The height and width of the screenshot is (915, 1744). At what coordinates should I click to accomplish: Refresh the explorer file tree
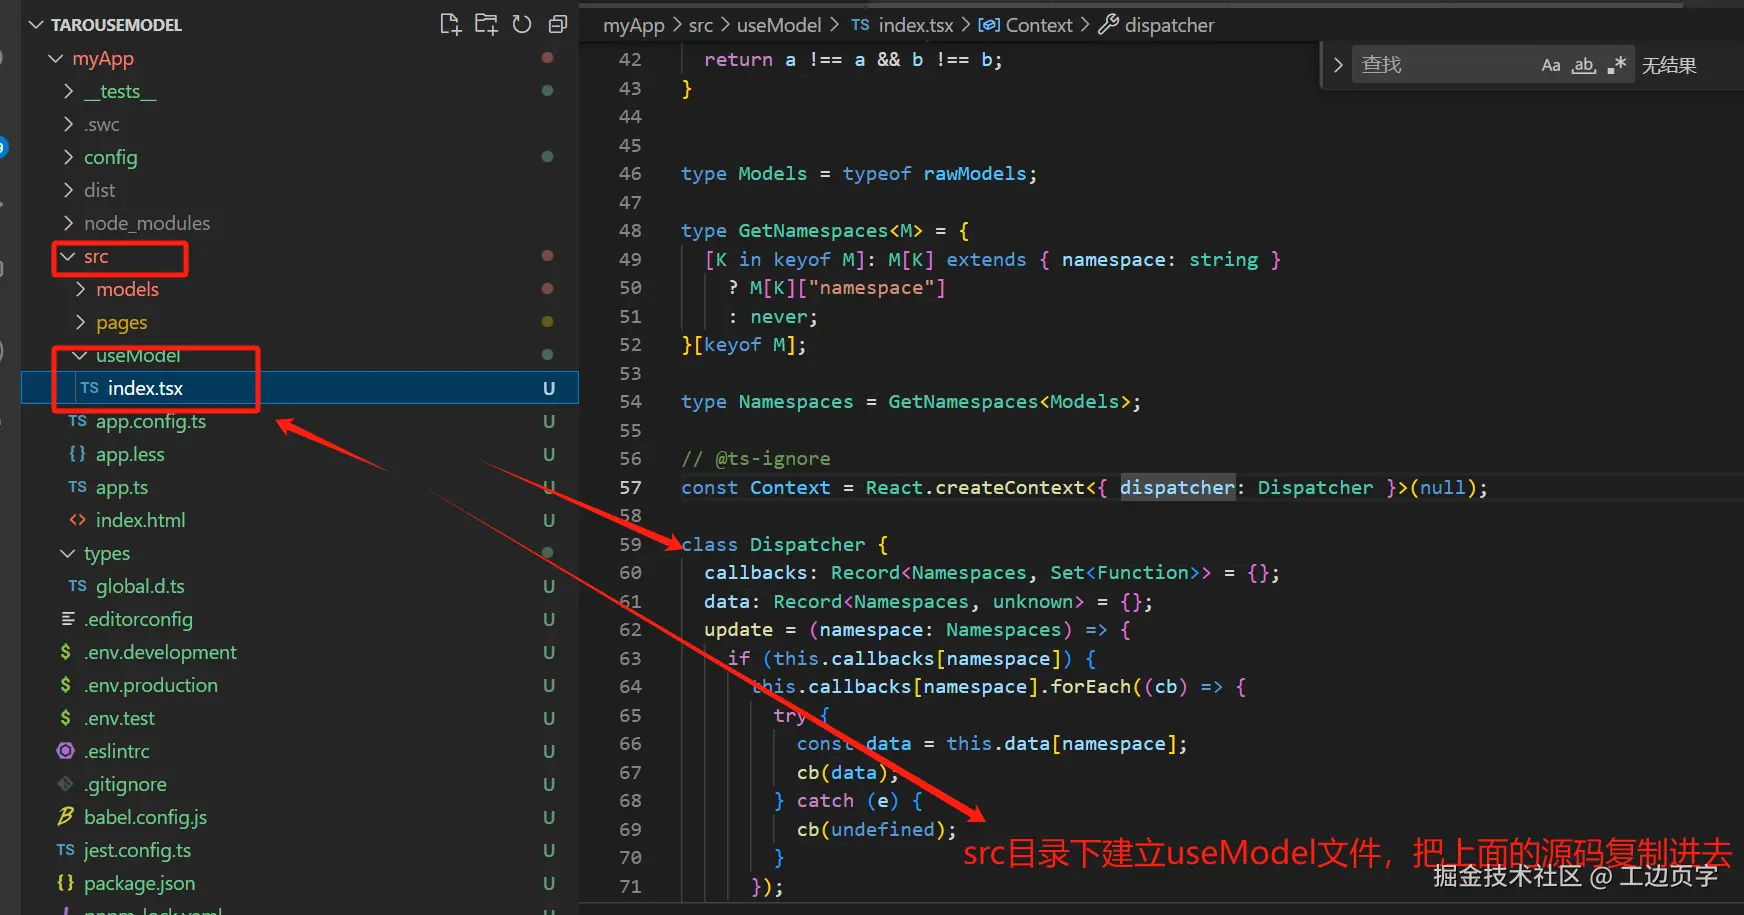(x=522, y=24)
